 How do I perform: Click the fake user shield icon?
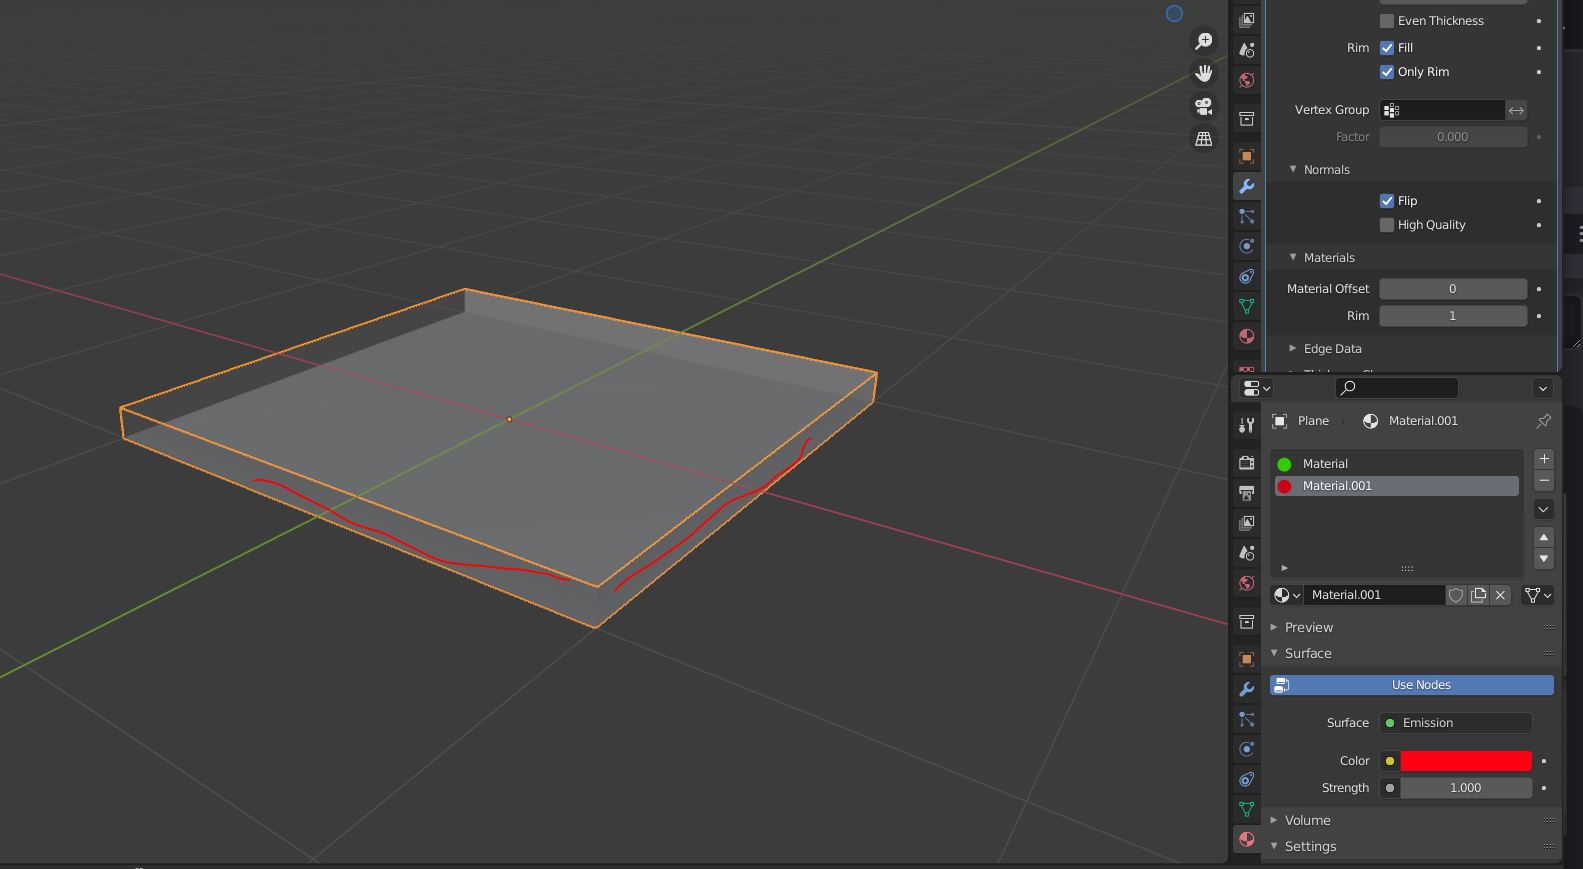click(1456, 595)
